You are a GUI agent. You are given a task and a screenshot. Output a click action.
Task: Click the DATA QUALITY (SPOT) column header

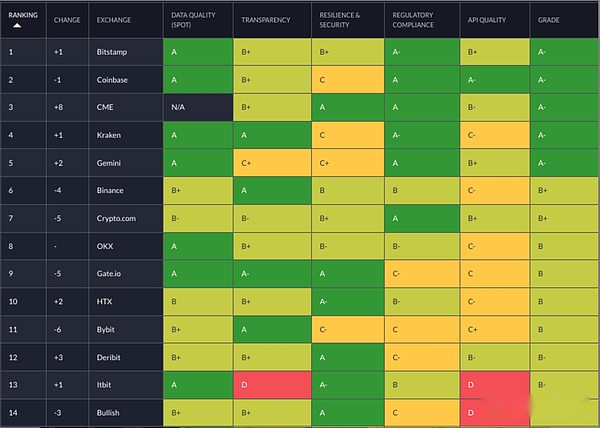point(193,20)
